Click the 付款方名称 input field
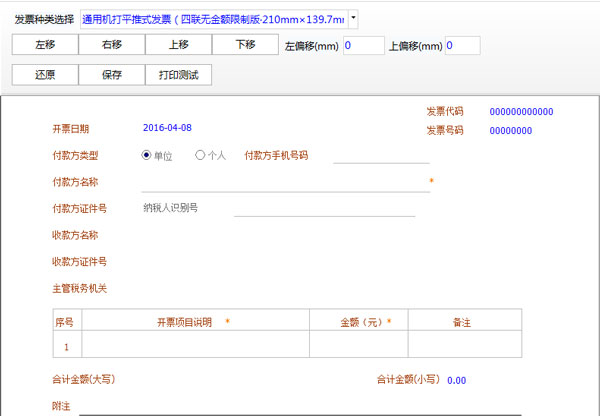This screenshot has height=416, width=600. point(285,182)
